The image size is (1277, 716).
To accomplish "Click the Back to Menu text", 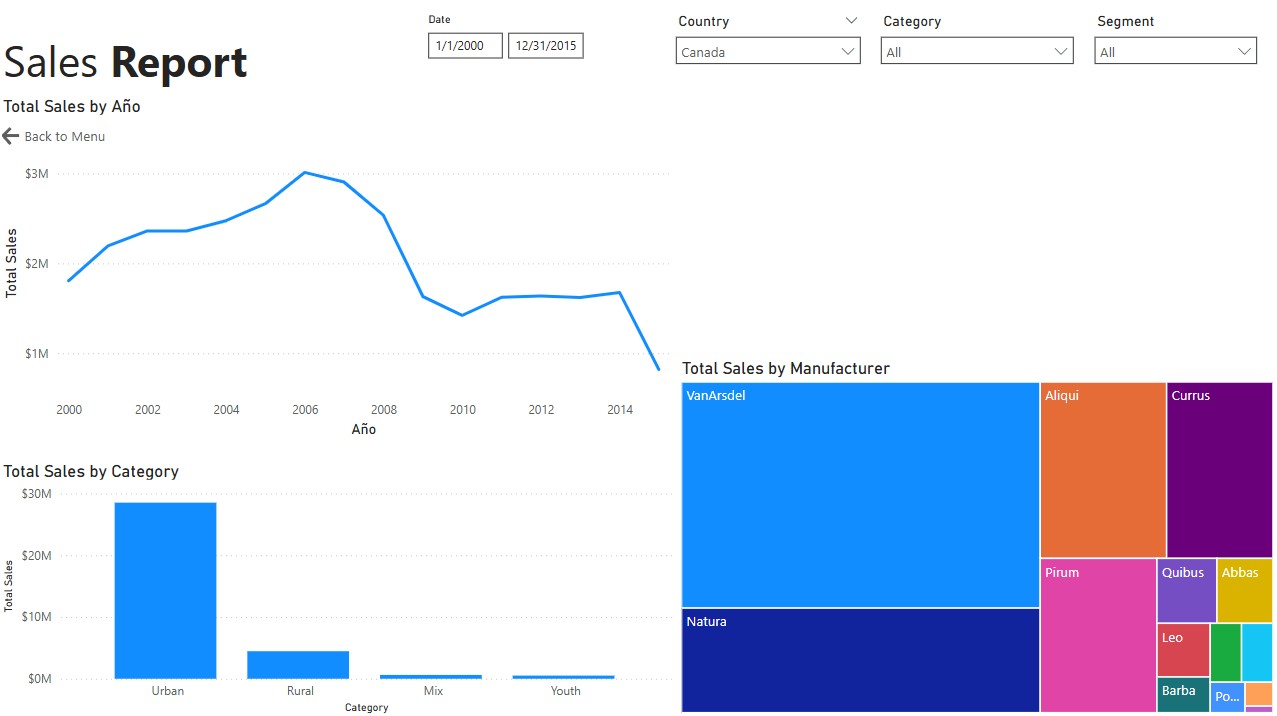I will pyautogui.click(x=64, y=136).
